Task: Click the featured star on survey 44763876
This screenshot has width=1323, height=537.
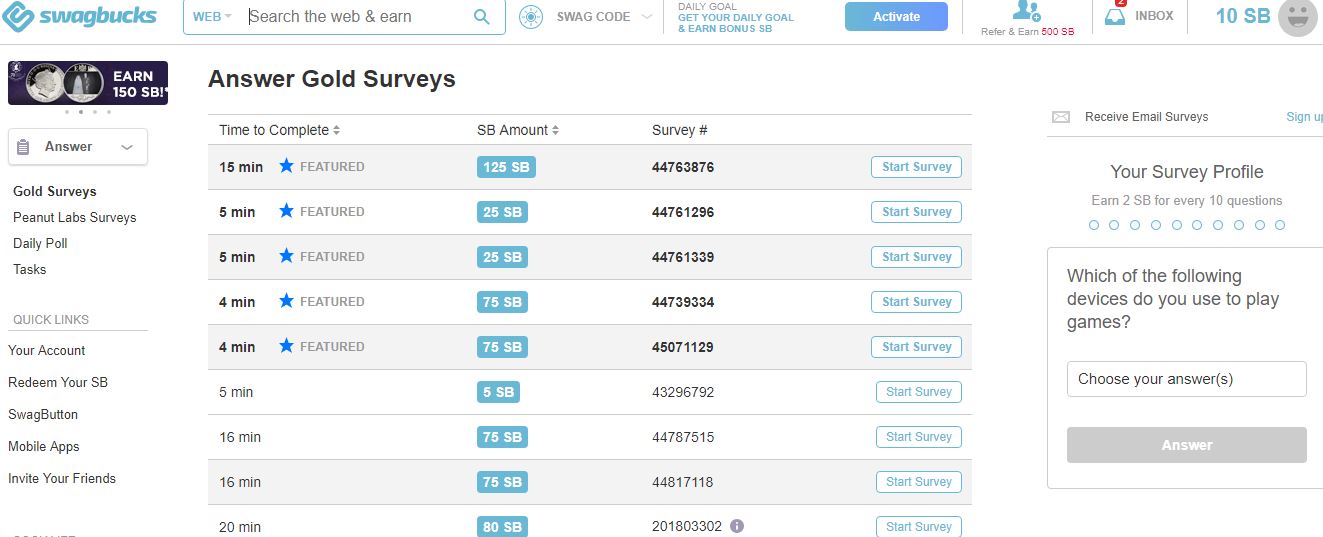Action: (286, 166)
